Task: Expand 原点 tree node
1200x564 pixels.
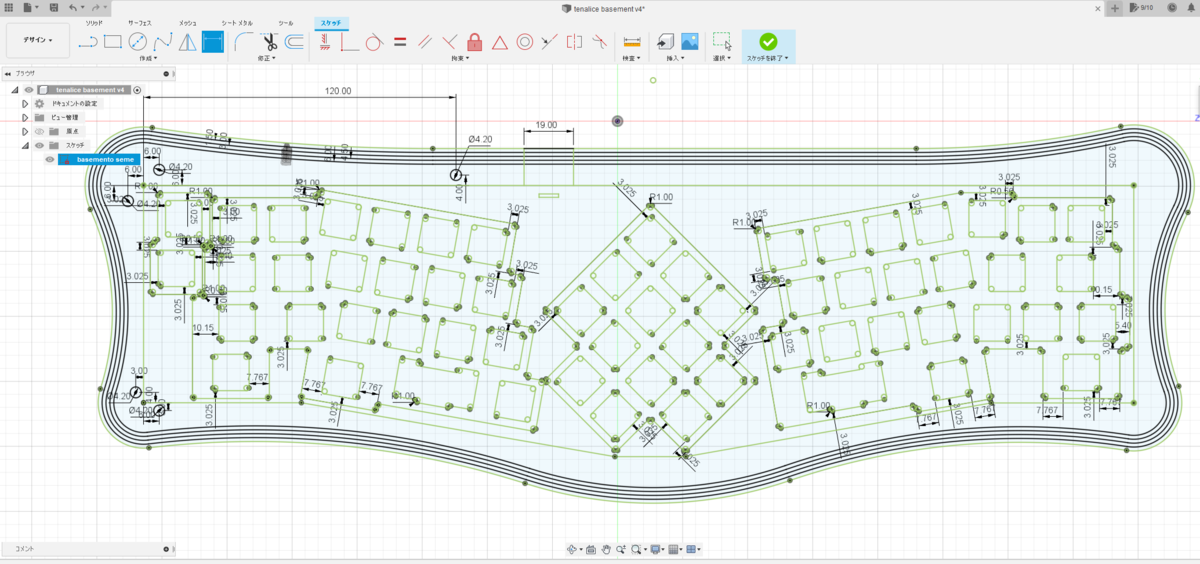Action: 26,131
